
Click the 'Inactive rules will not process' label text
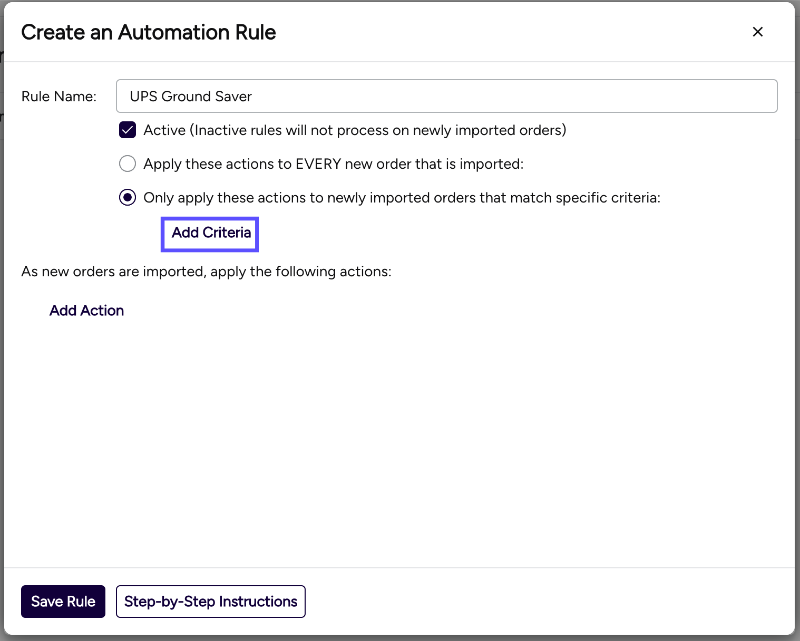coord(378,130)
